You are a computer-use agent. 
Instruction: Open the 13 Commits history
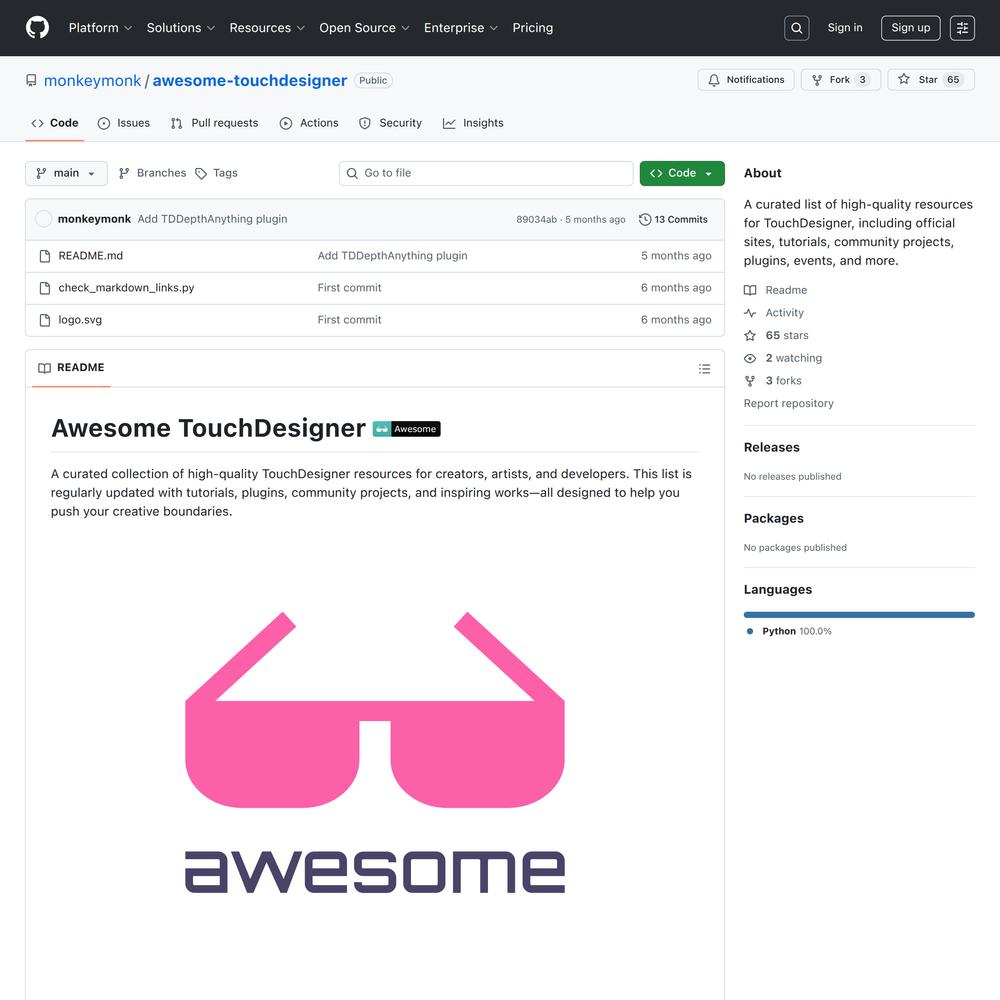(x=673, y=219)
